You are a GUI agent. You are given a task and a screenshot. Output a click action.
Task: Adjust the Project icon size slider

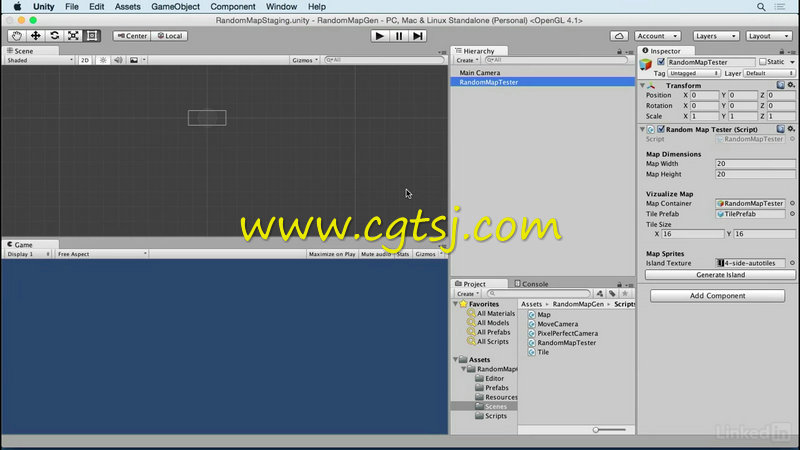click(x=595, y=430)
